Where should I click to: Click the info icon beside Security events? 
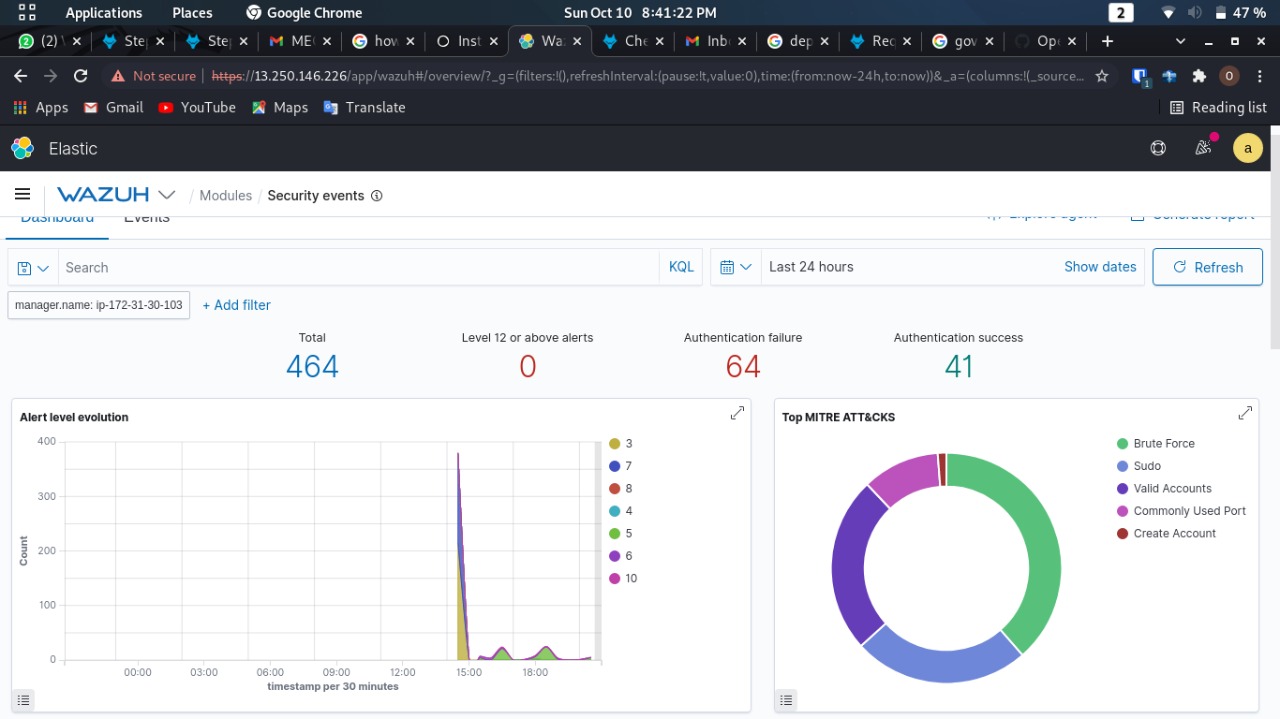point(377,196)
